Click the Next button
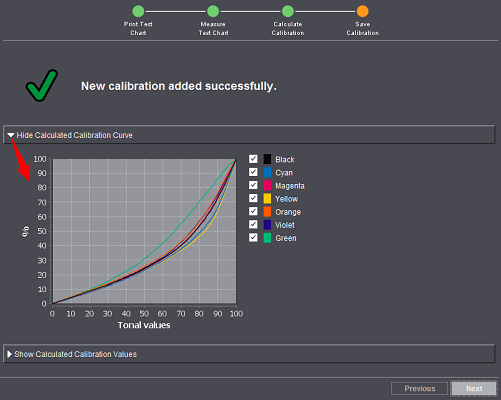Image resolution: width=501 pixels, height=400 pixels. [x=474, y=389]
